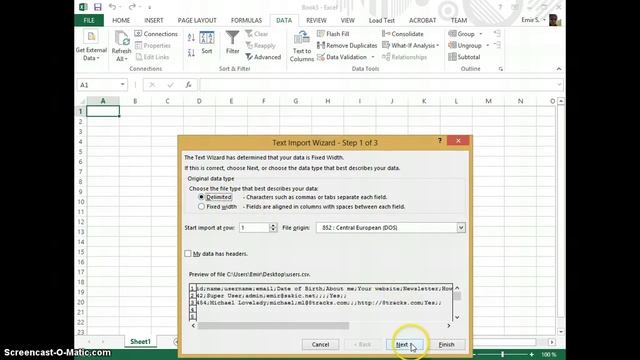This screenshot has width=640, height=360.
Task: Adjust the zoom slider in status bar
Action: click(x=502, y=354)
